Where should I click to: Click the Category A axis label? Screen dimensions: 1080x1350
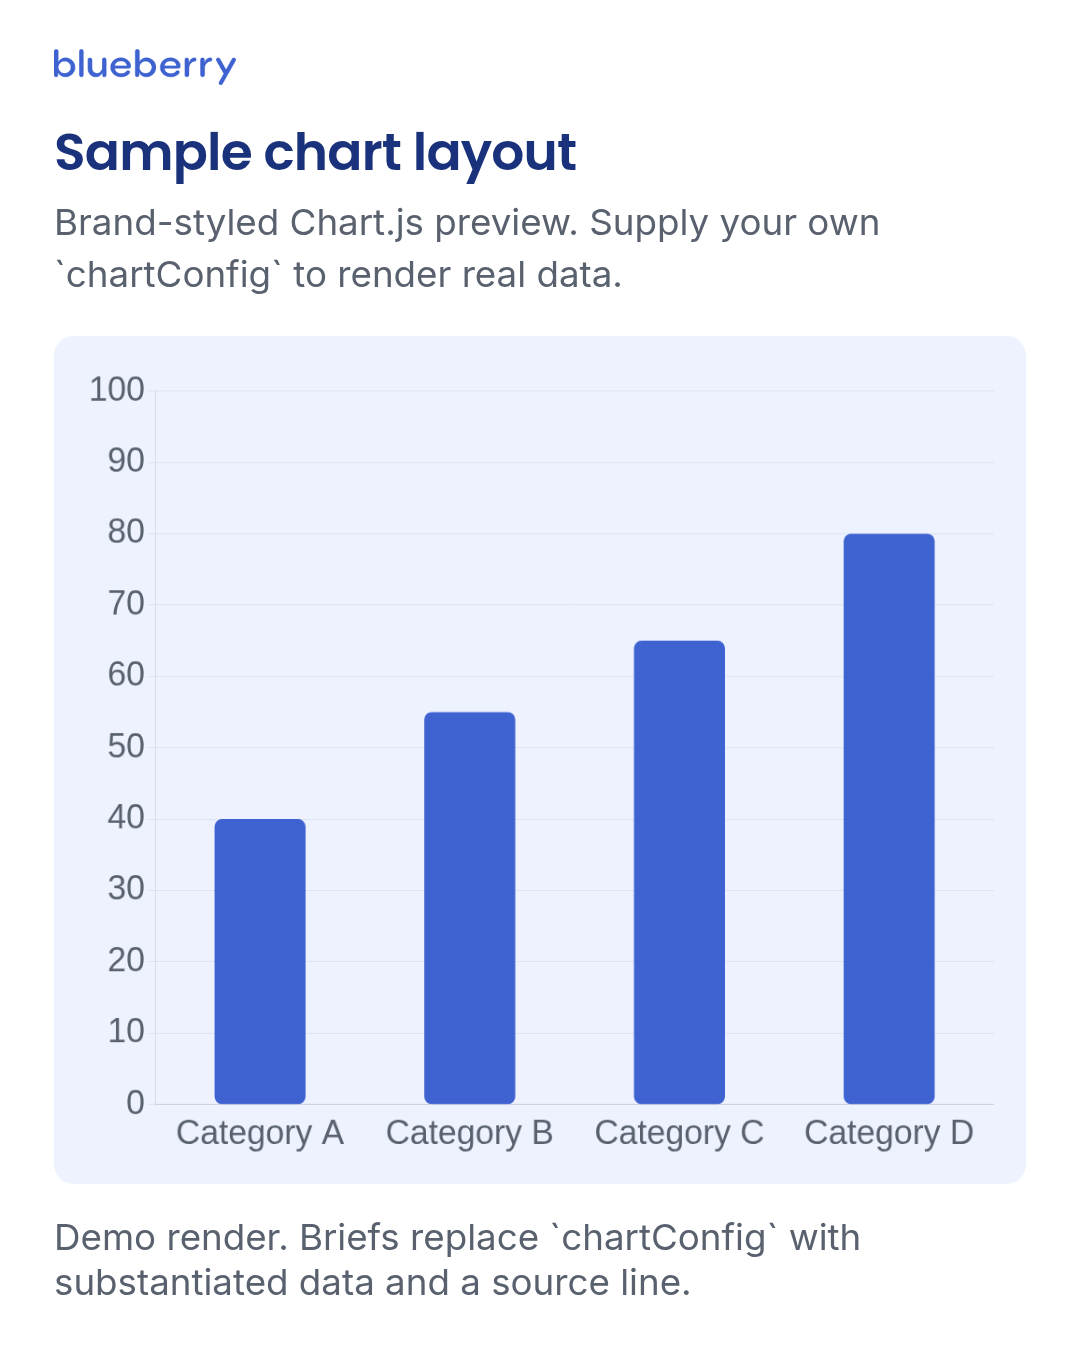260,1133
